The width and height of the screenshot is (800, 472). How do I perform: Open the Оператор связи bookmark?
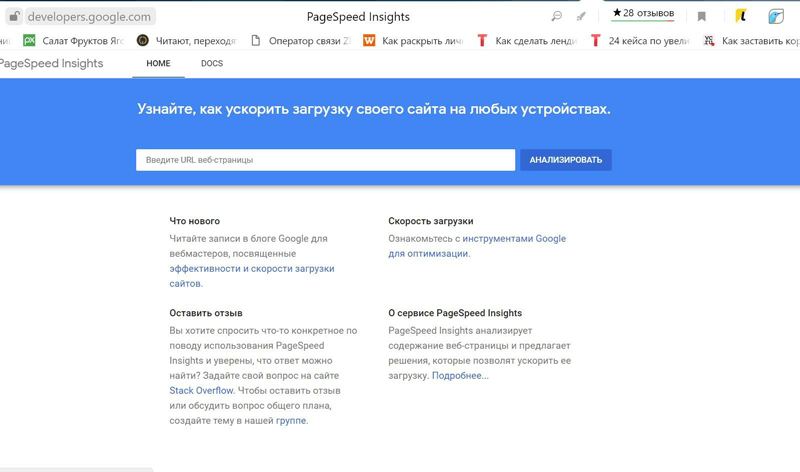(x=310, y=41)
